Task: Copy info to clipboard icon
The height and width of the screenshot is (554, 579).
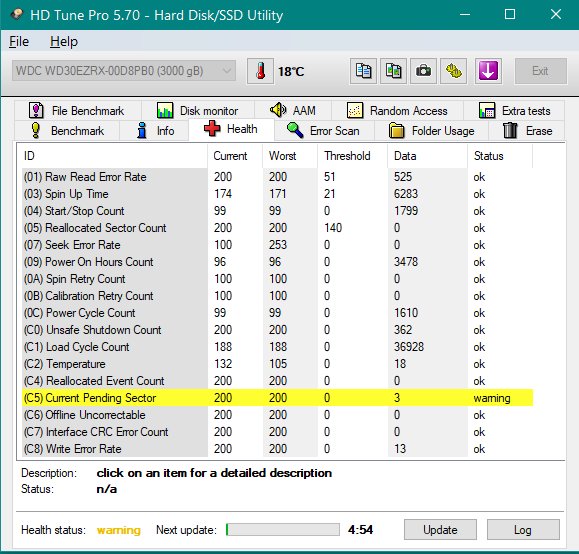Action: (x=363, y=71)
